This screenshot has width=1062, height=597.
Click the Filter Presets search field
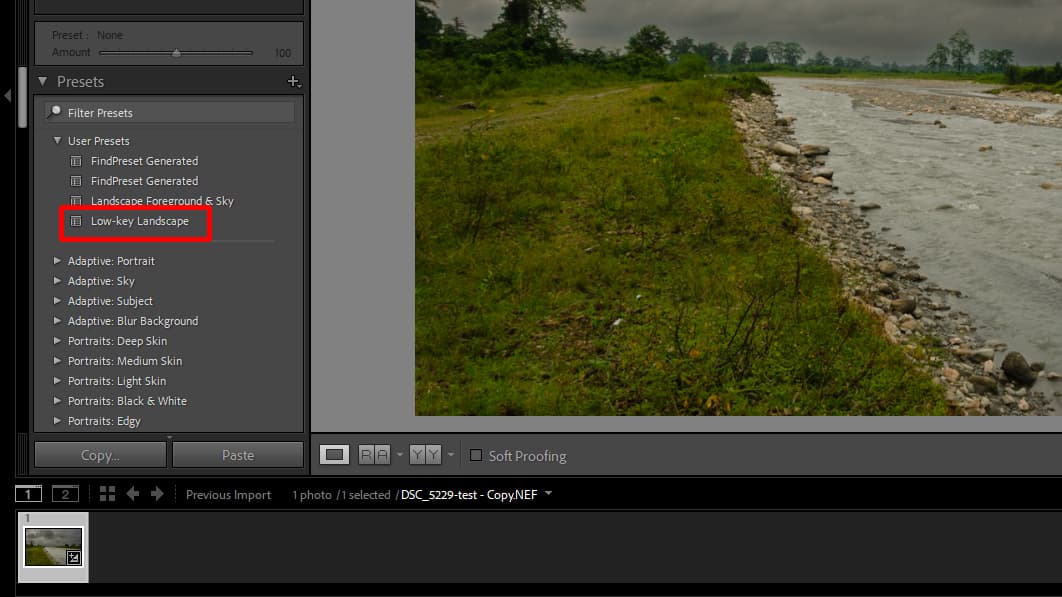169,112
